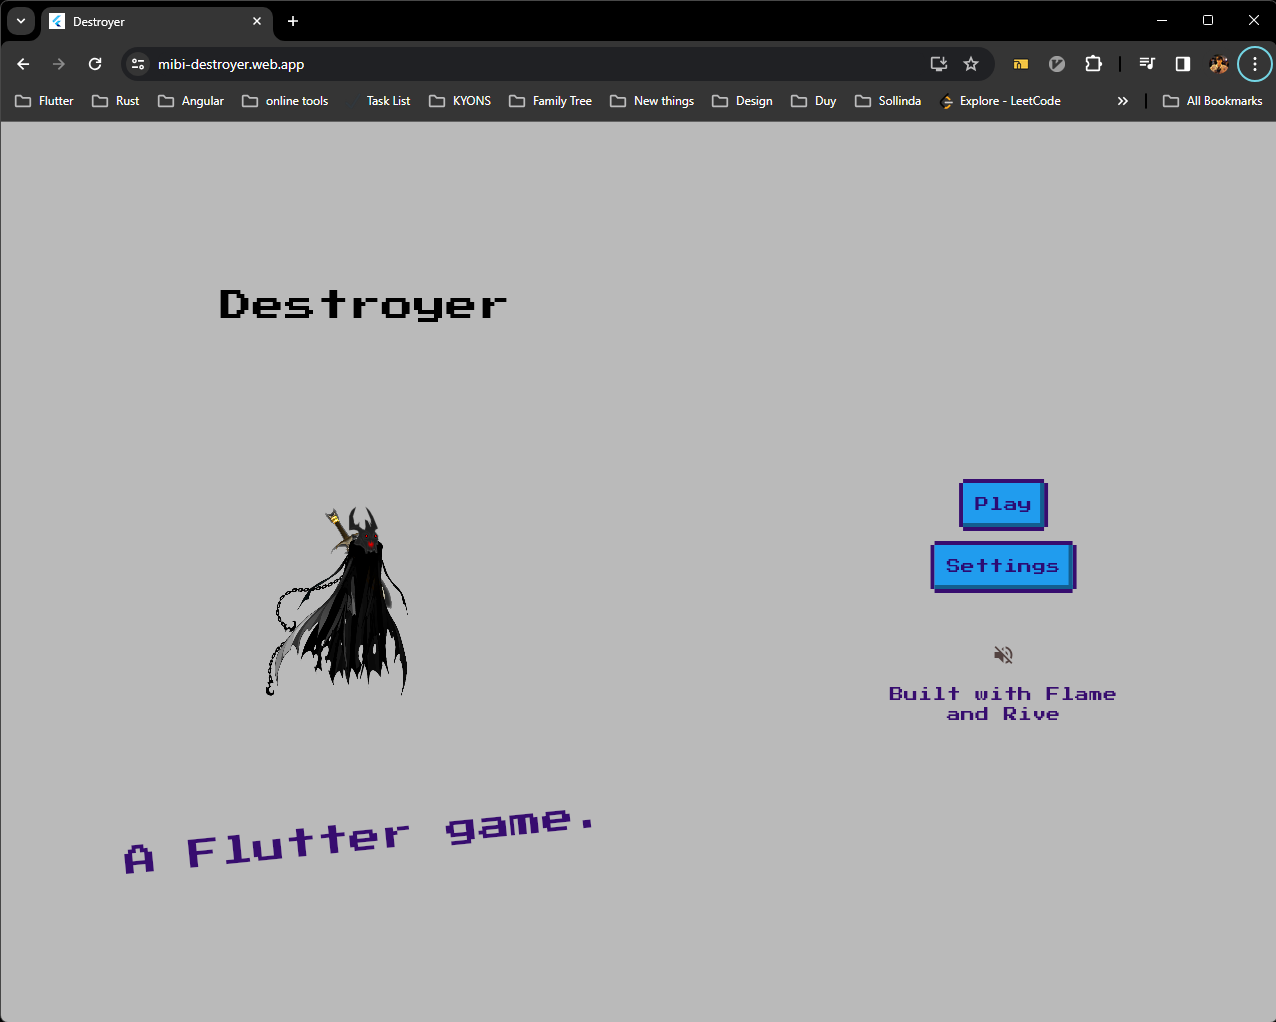Navigate back with the arrow
Screen dimensions: 1276x1022
coord(22,63)
